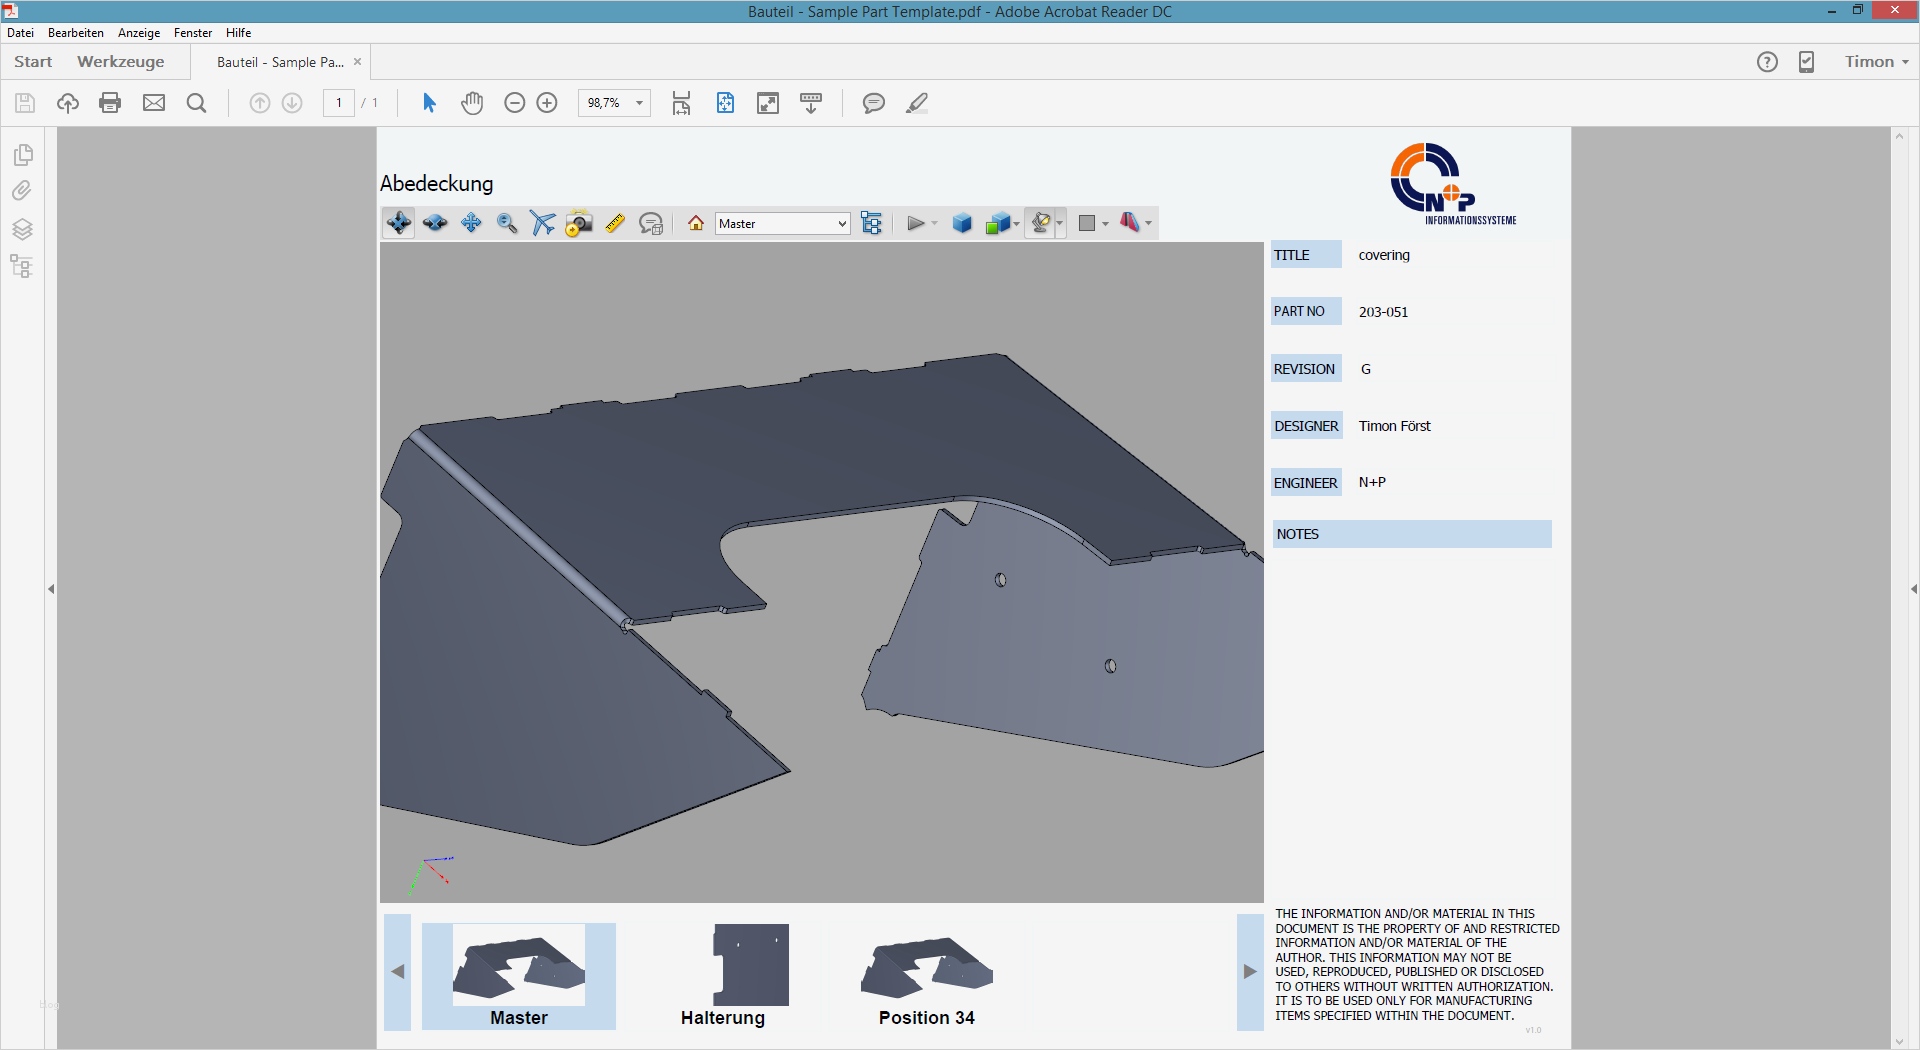Select the 3D Fly tool airplane icon
Screen dimensions: 1920x1050
coord(543,223)
